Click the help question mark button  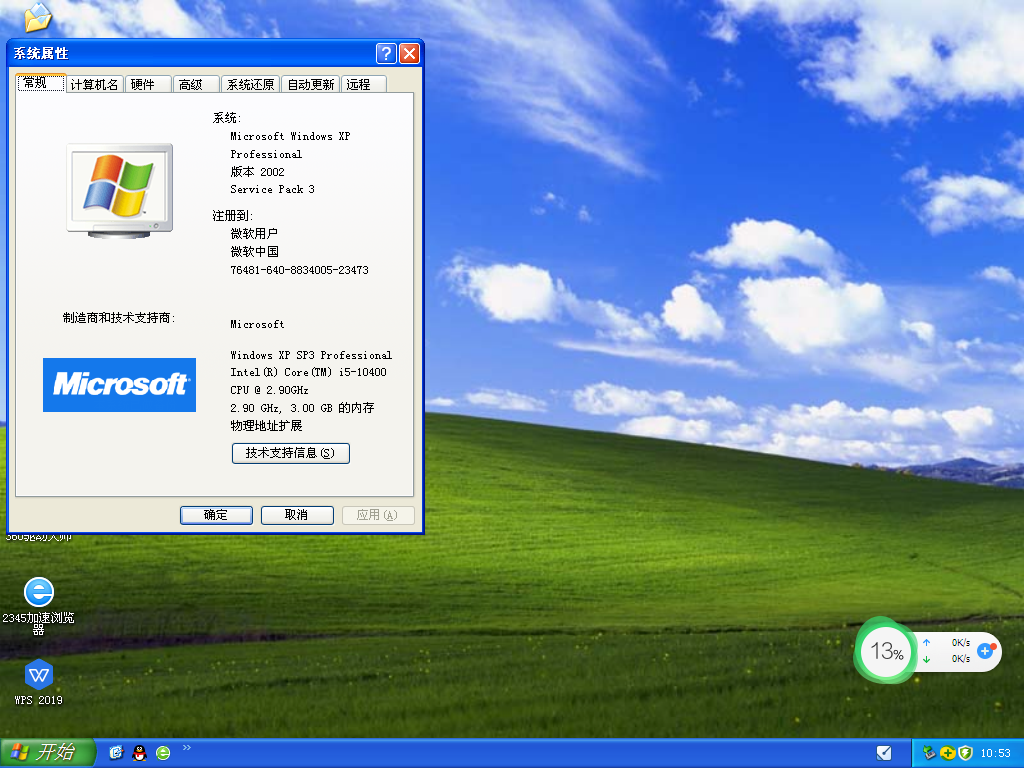tap(386, 54)
